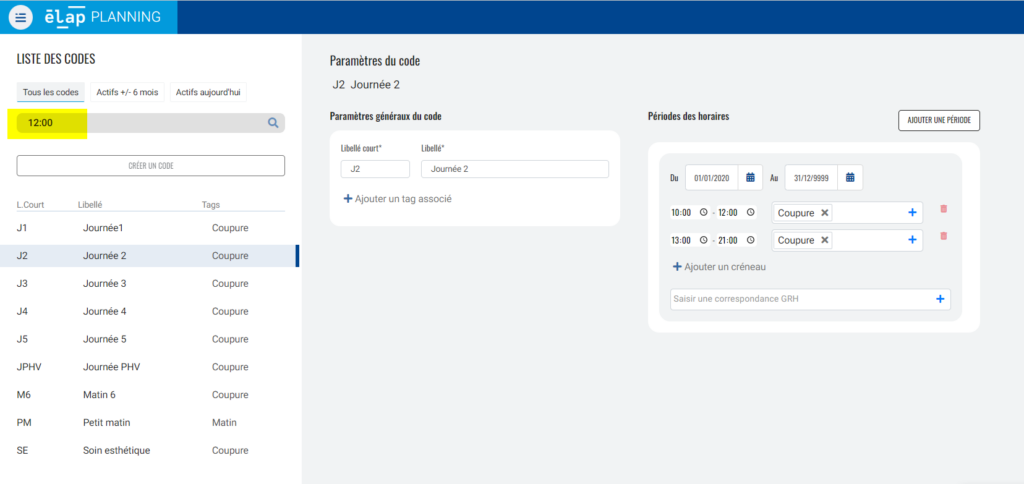Open the hamburger menu in header
Image resolution: width=1024 pixels, height=484 pixels.
(21, 17)
